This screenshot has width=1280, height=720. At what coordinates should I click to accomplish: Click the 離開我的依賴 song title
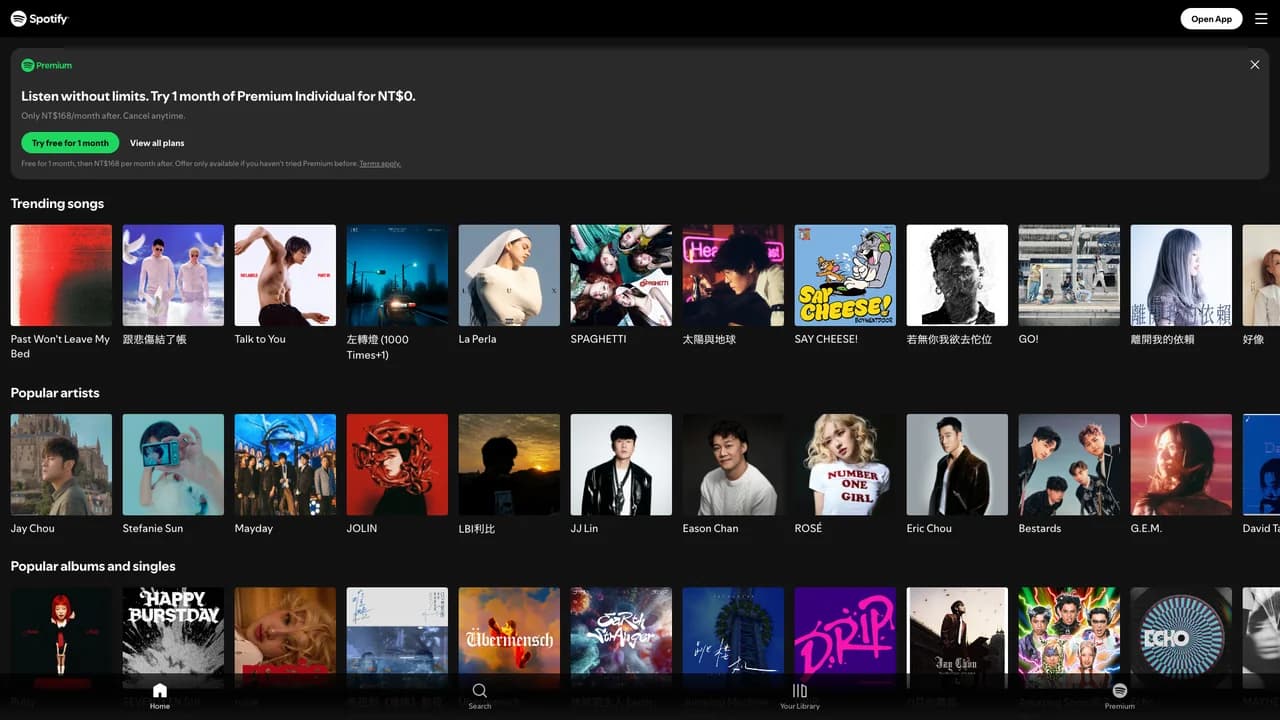[1162, 340]
